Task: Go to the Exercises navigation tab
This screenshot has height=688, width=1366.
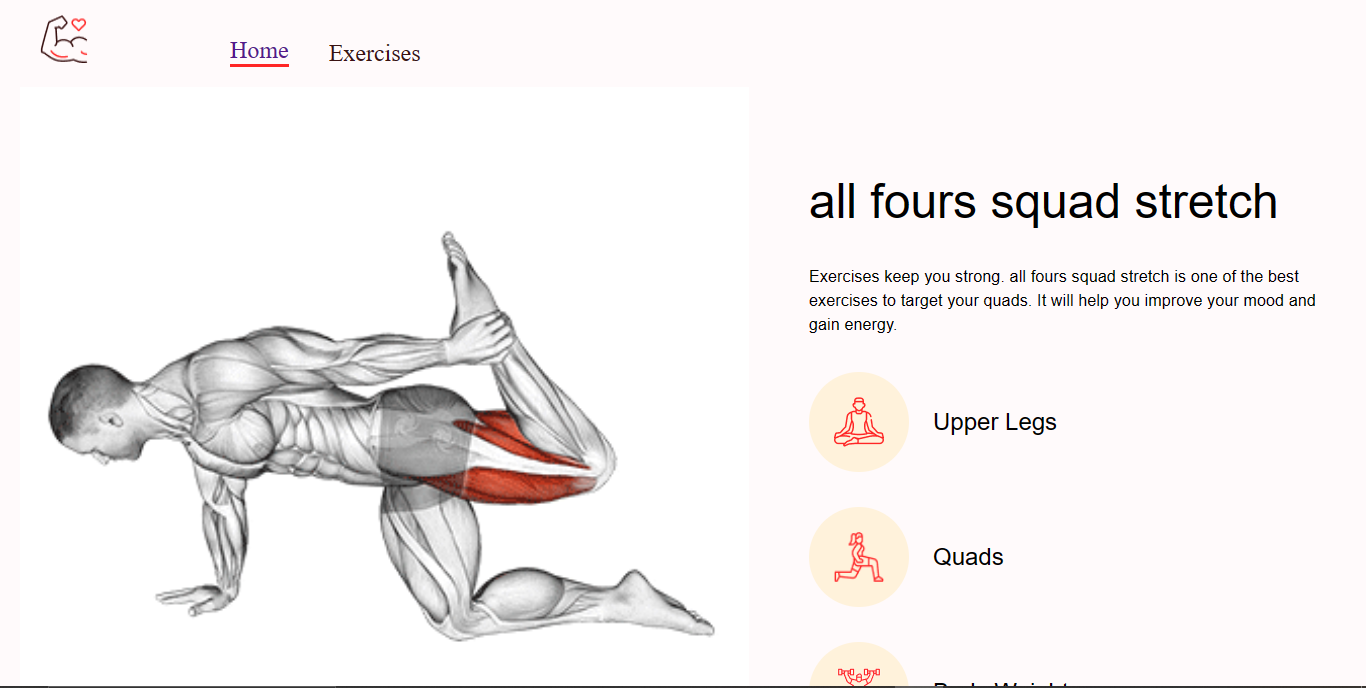Action: [374, 54]
